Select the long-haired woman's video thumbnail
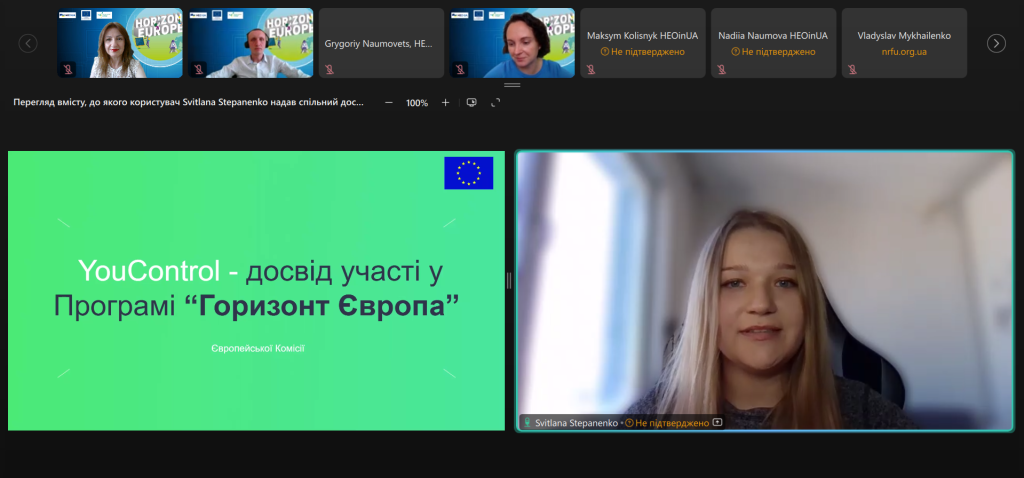Image resolution: width=1024 pixels, height=478 pixels. [120, 43]
